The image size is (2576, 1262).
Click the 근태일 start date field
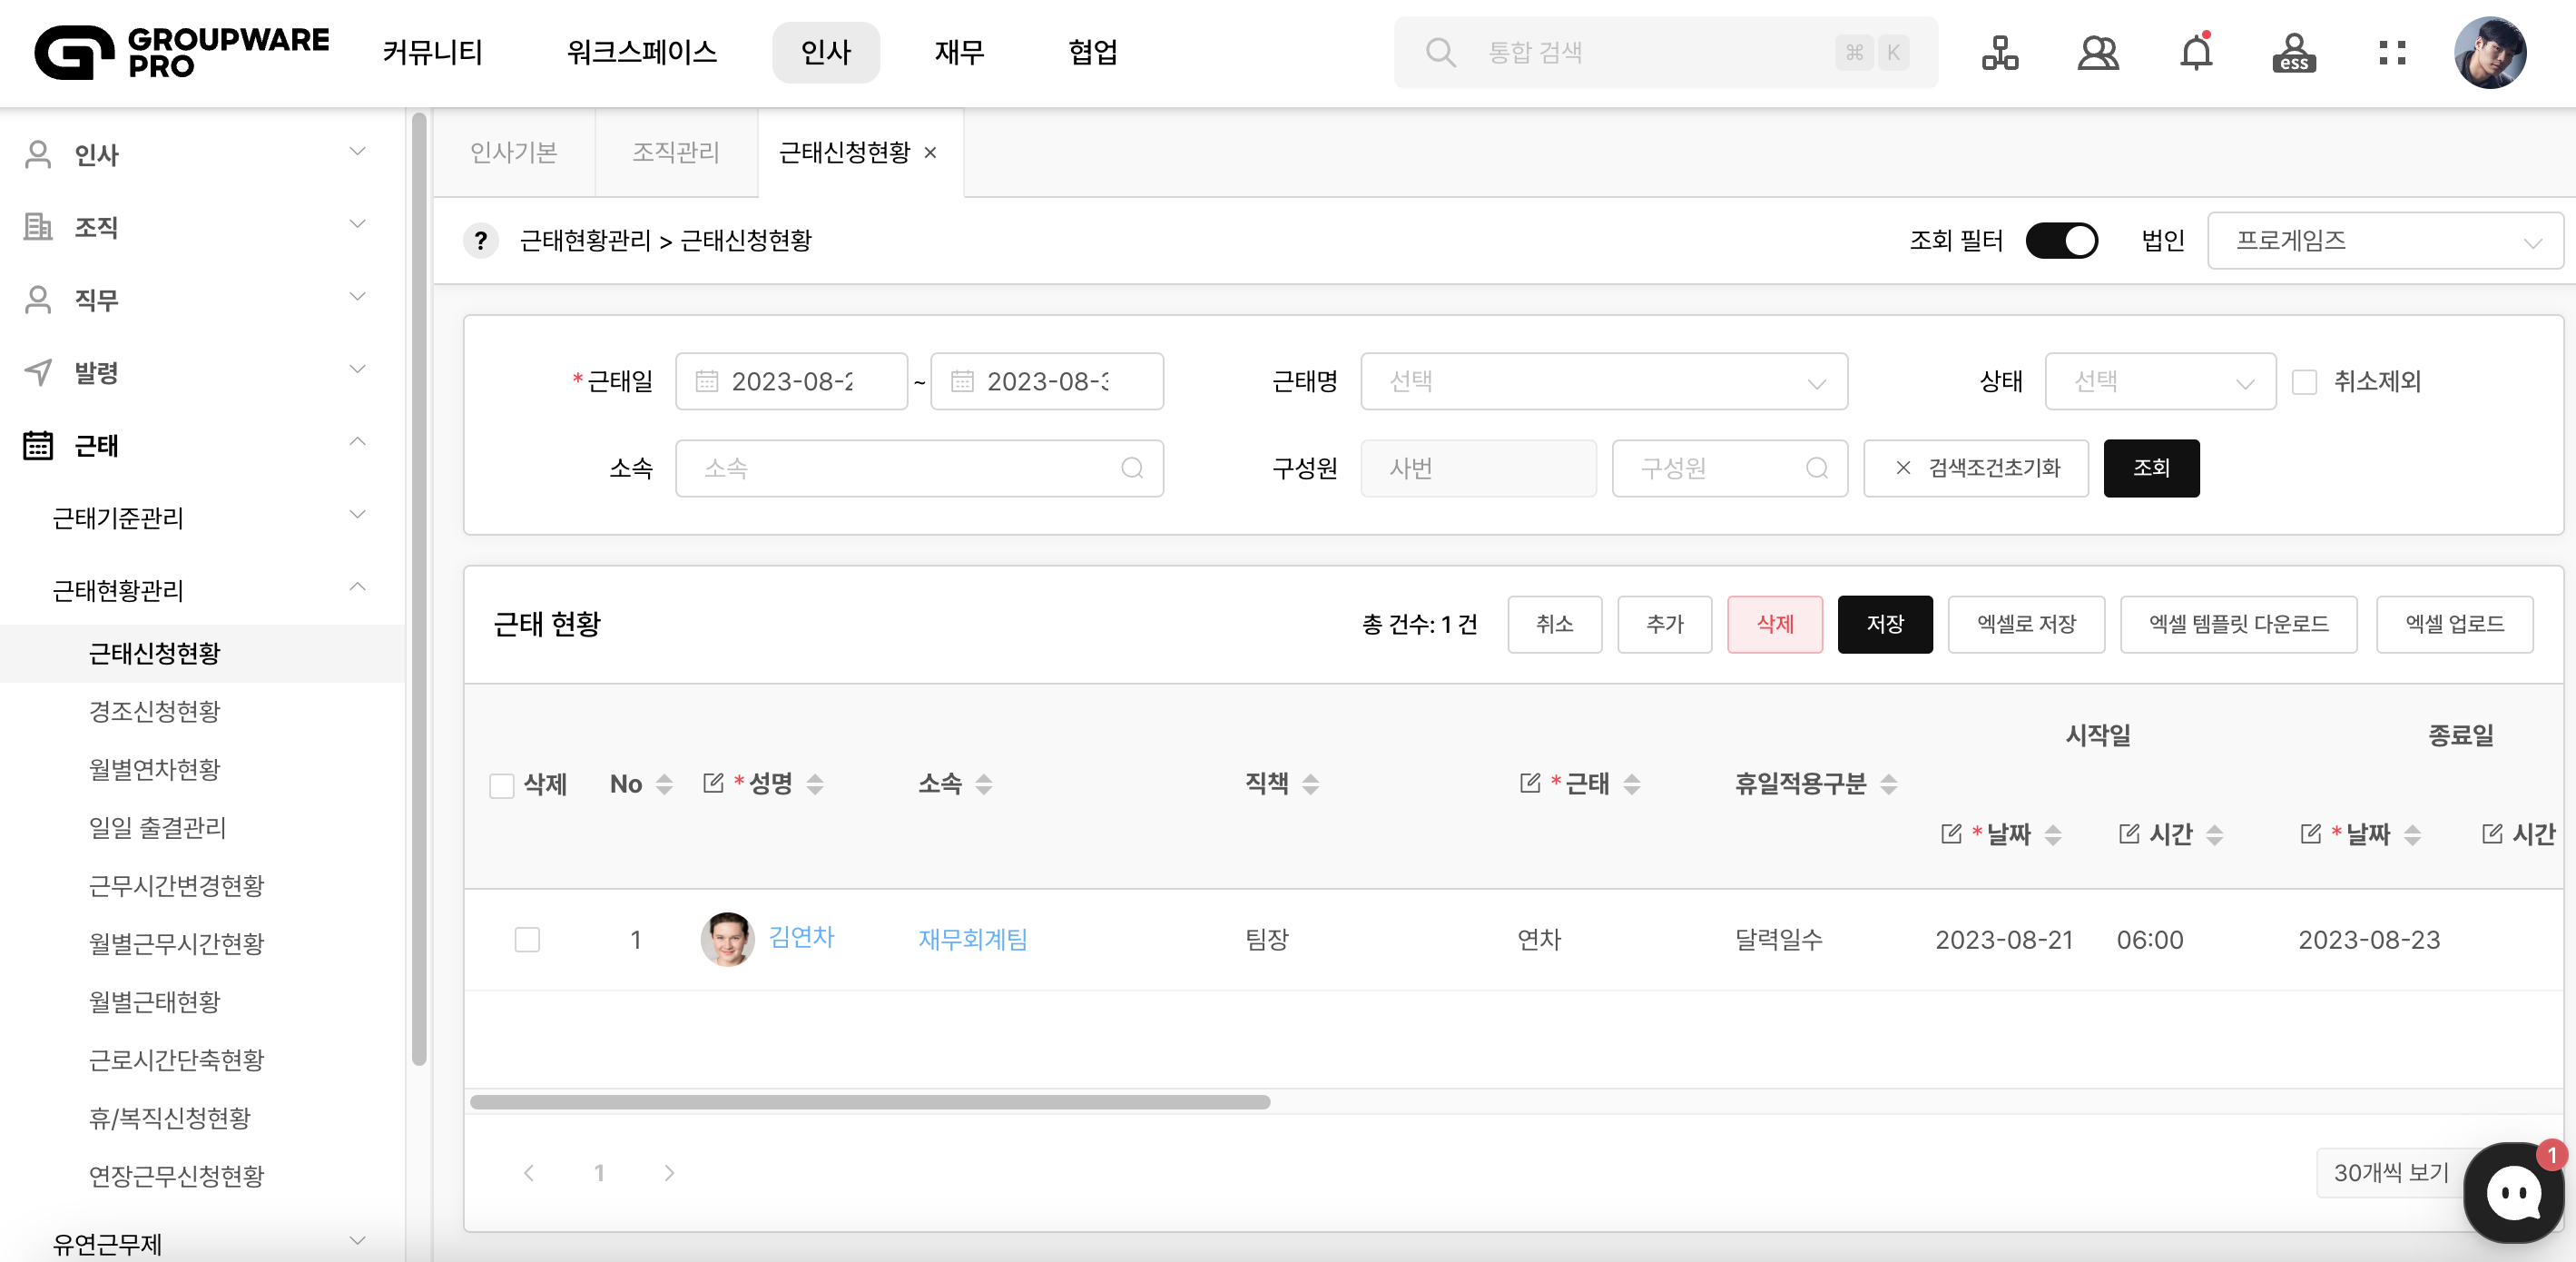tap(791, 382)
